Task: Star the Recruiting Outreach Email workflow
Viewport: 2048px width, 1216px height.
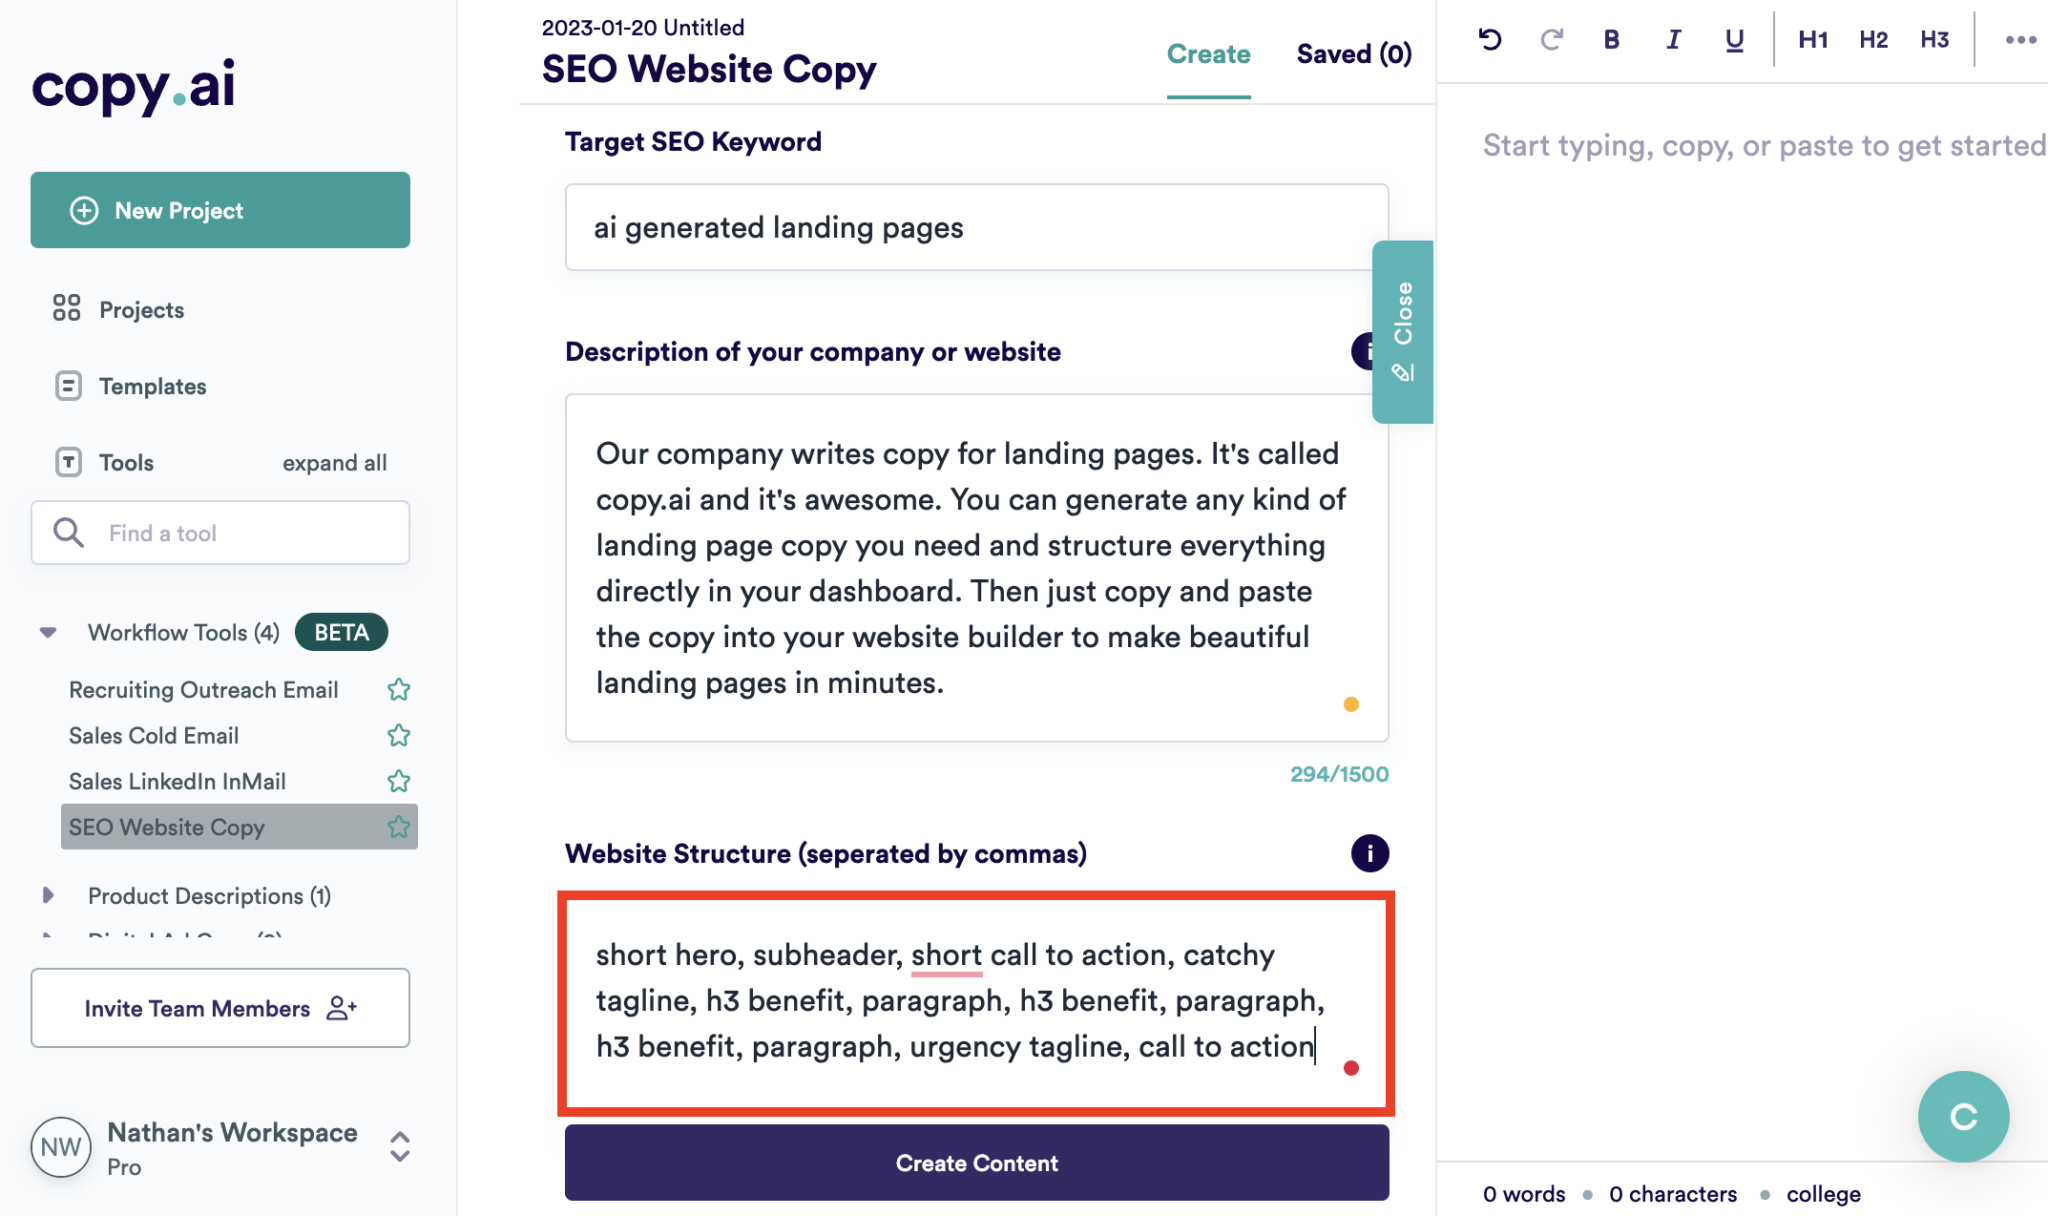Action: (398, 689)
